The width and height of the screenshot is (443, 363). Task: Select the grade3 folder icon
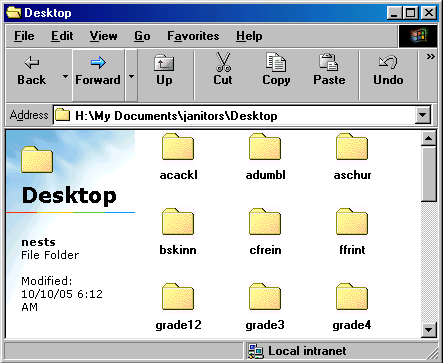pyautogui.click(x=265, y=296)
